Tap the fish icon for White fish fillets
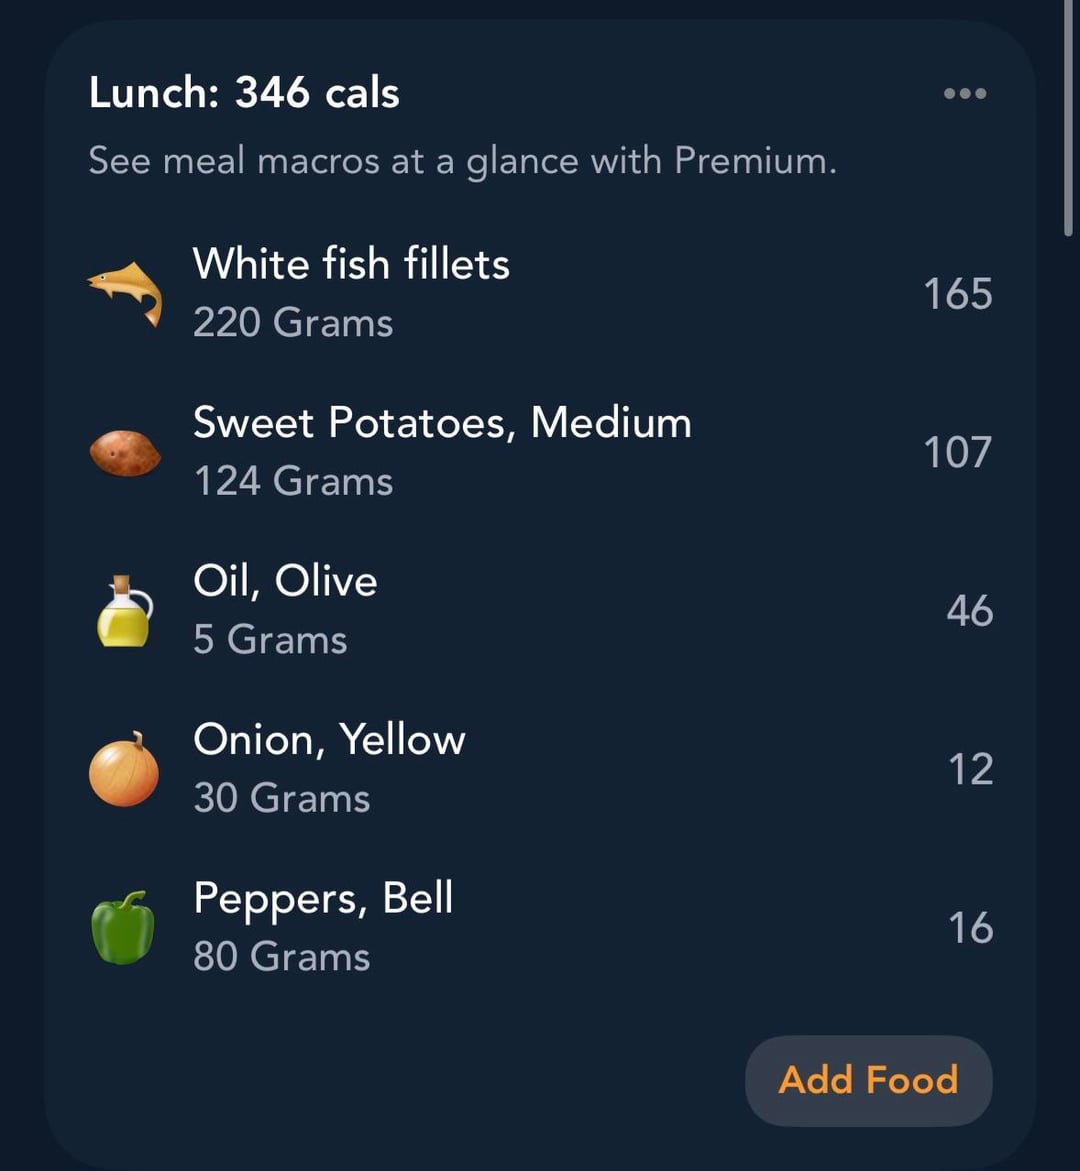 point(125,293)
